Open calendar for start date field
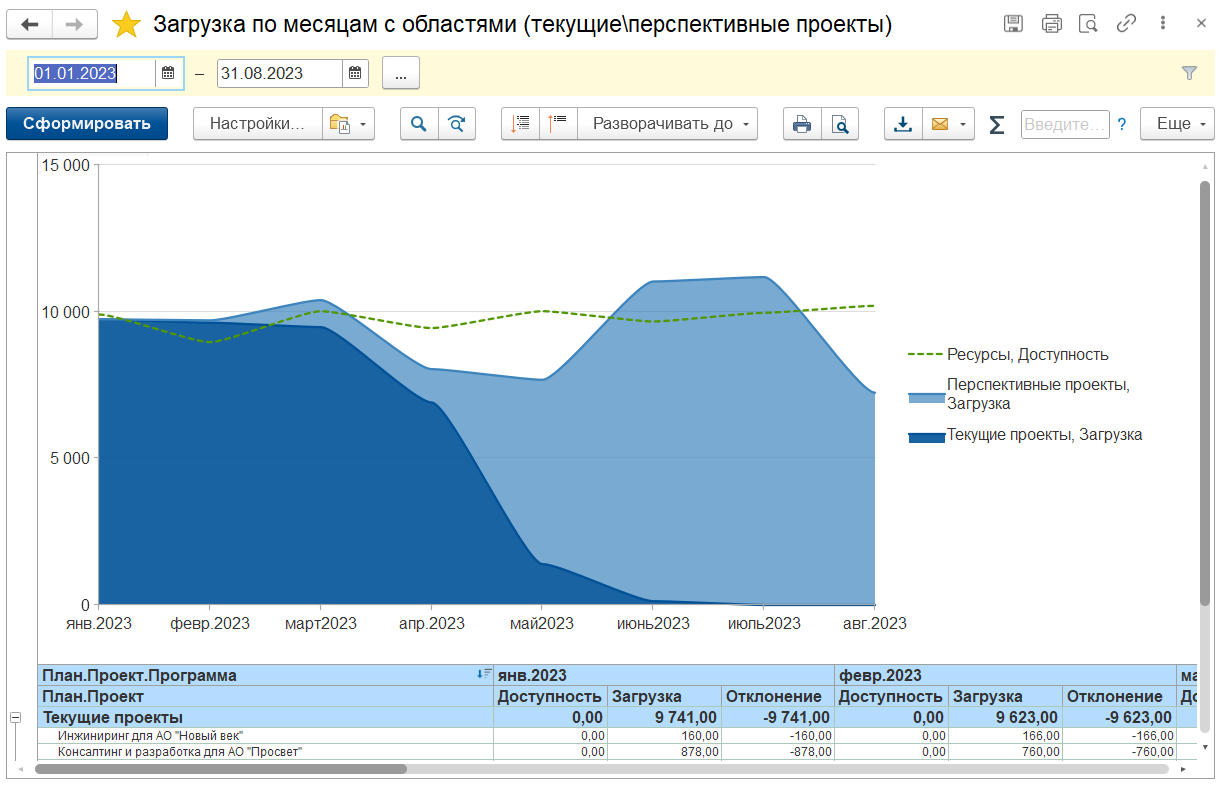 click(168, 73)
